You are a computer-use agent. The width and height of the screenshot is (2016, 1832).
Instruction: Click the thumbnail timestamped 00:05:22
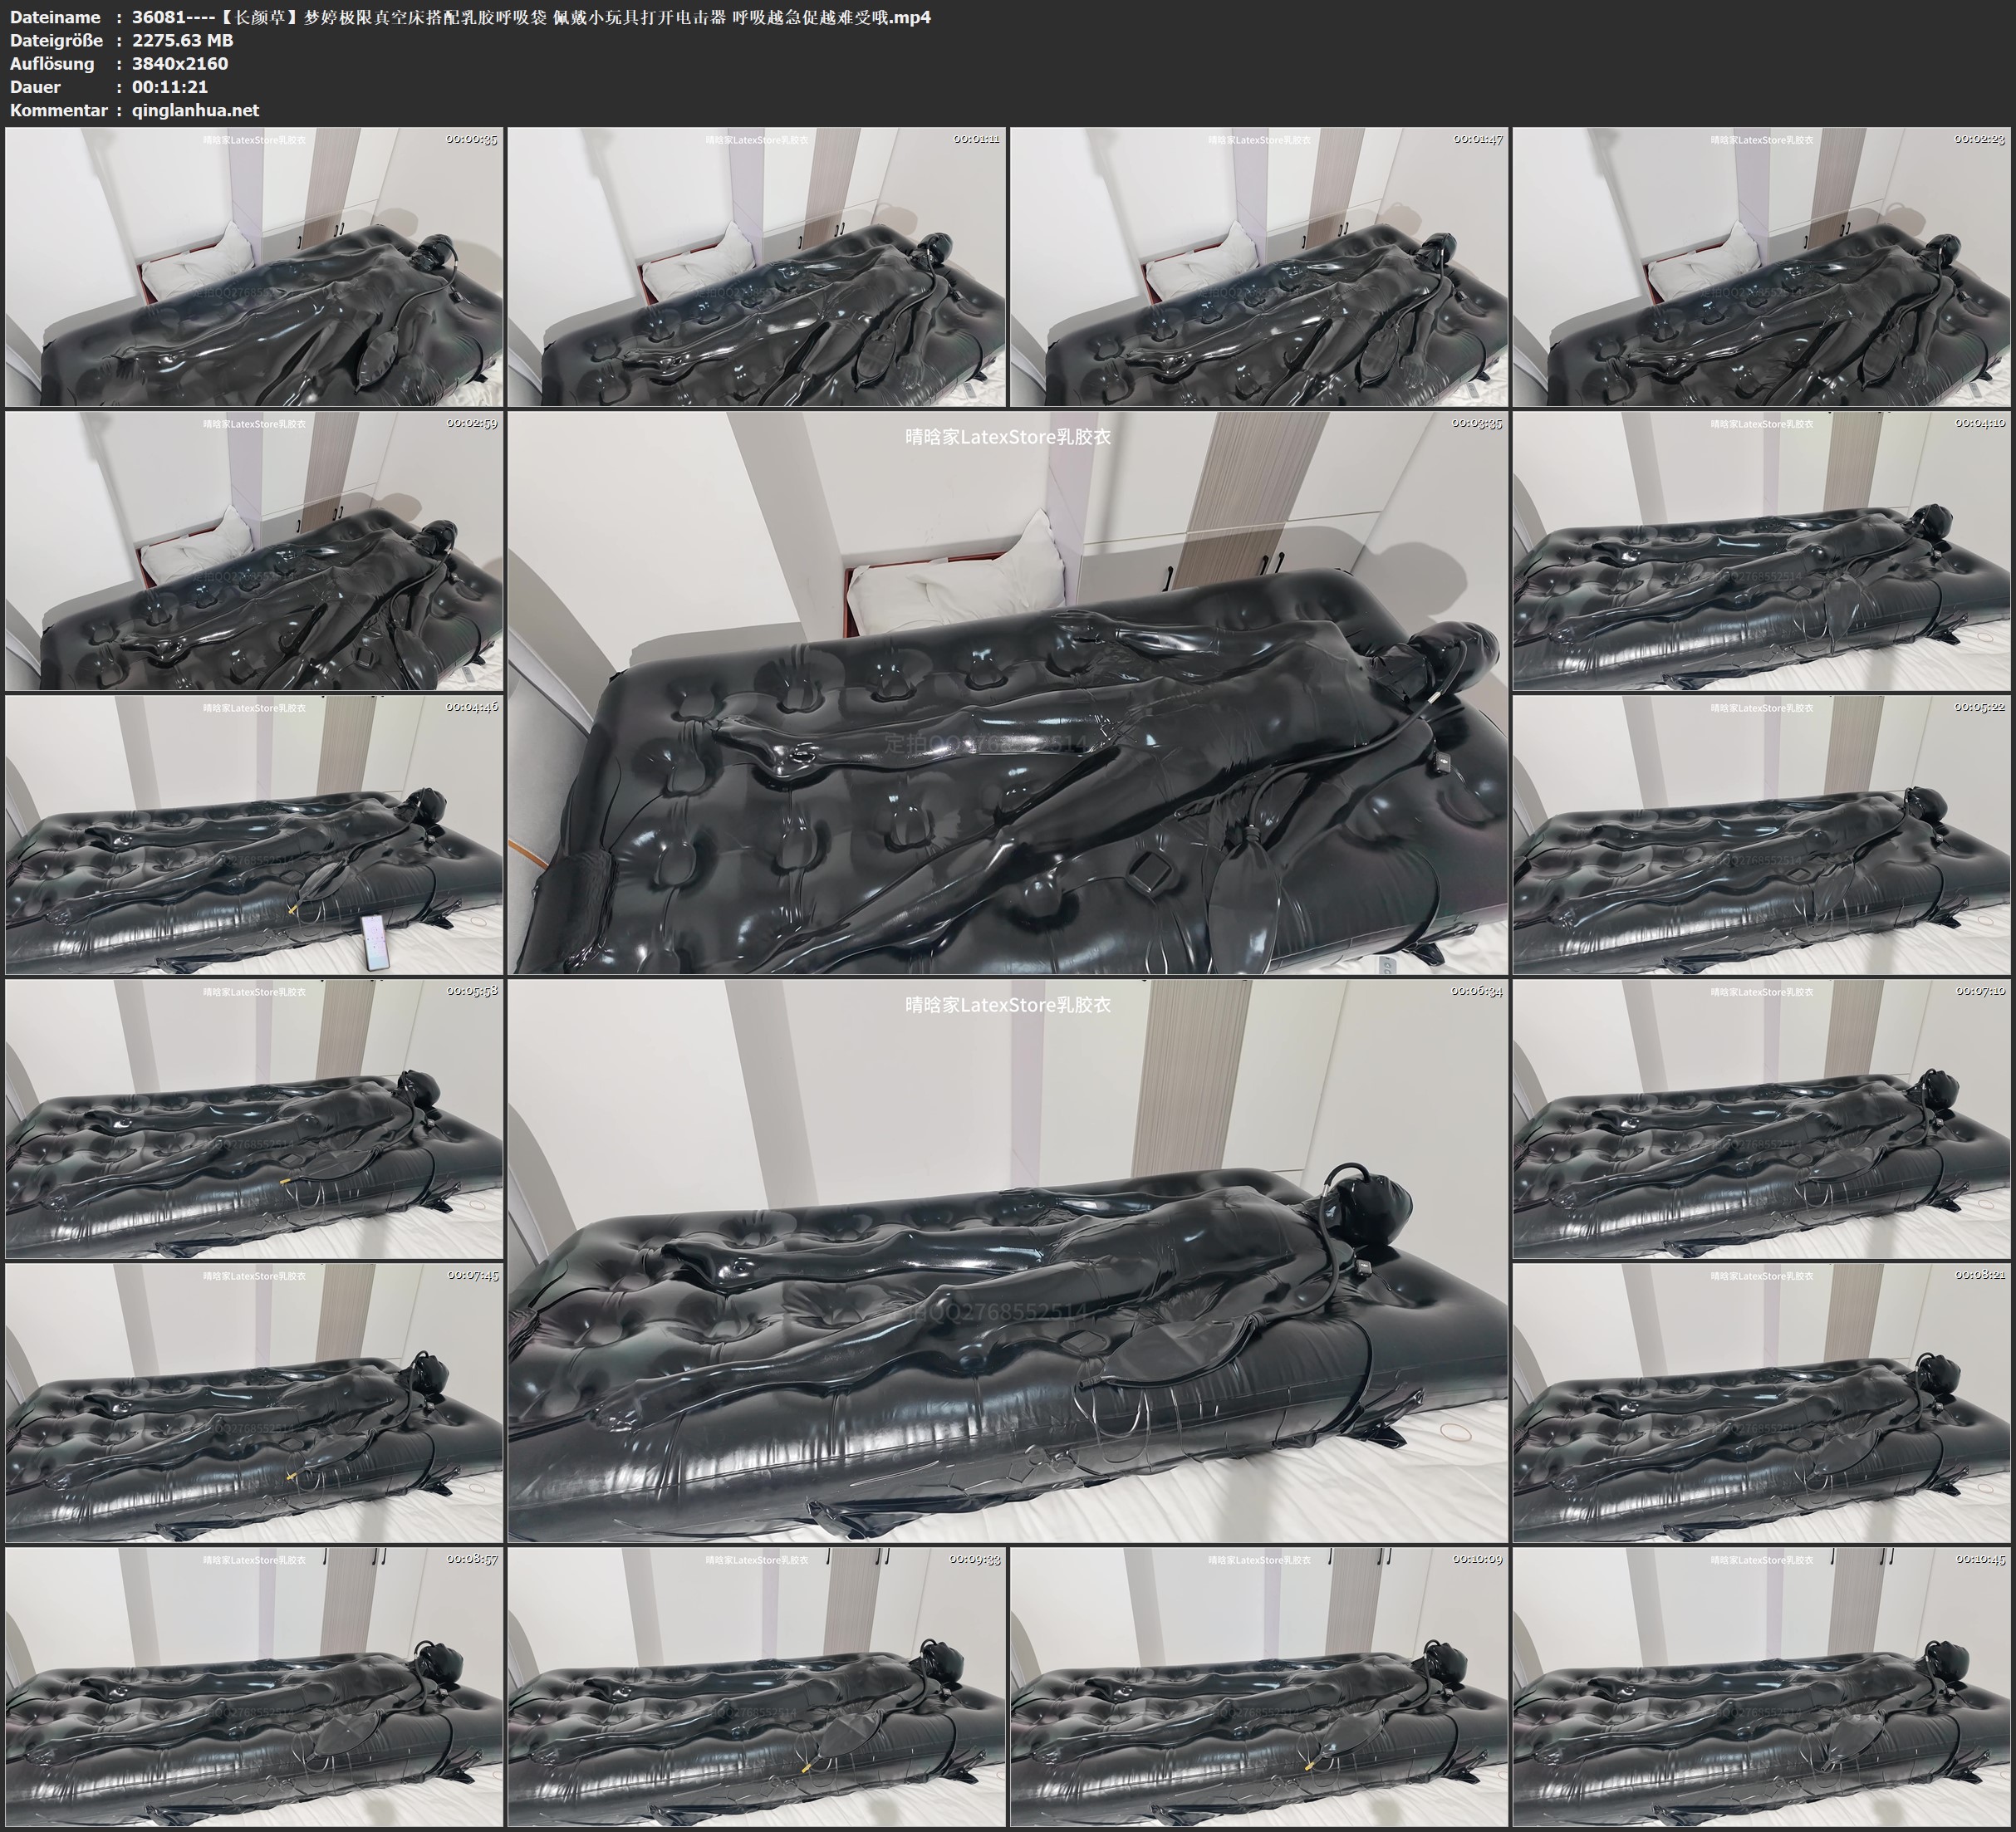tap(1762, 834)
